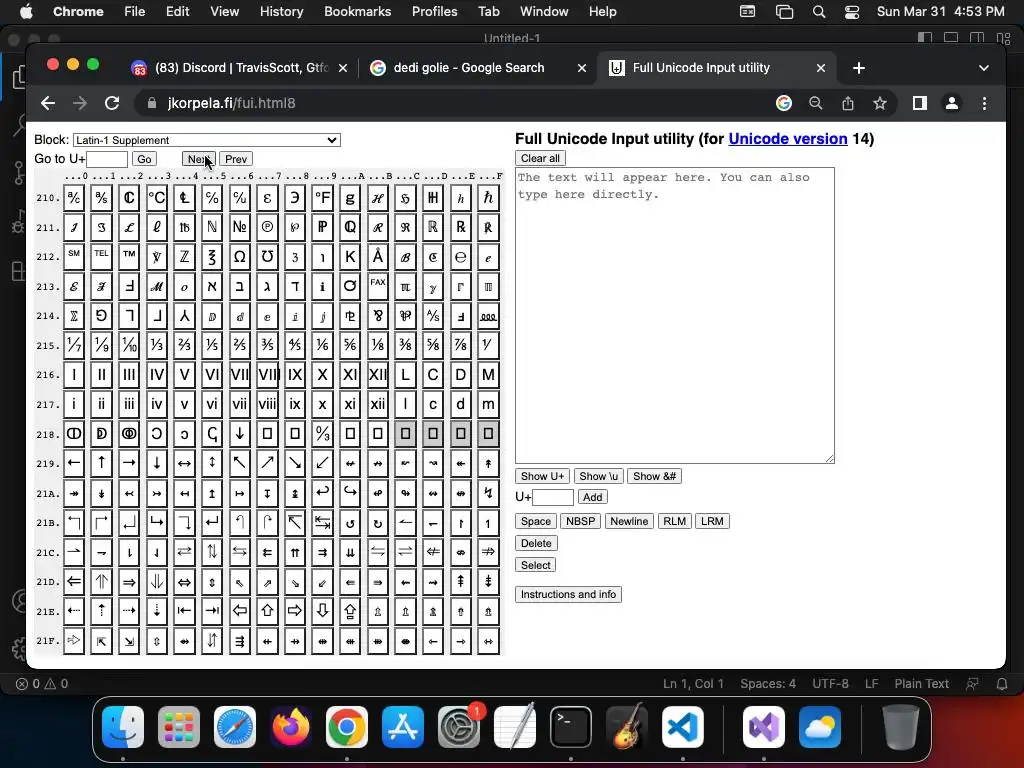Insert the leftwards double arrow ⇐ in row 21D
The width and height of the screenshot is (1024, 768).
point(74,582)
